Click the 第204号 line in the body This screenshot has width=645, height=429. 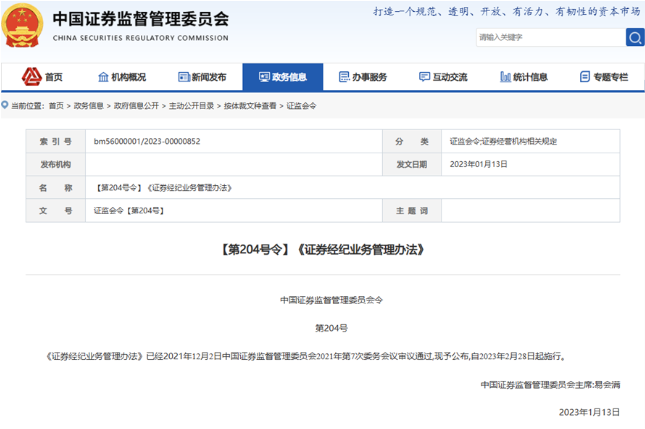click(332, 328)
